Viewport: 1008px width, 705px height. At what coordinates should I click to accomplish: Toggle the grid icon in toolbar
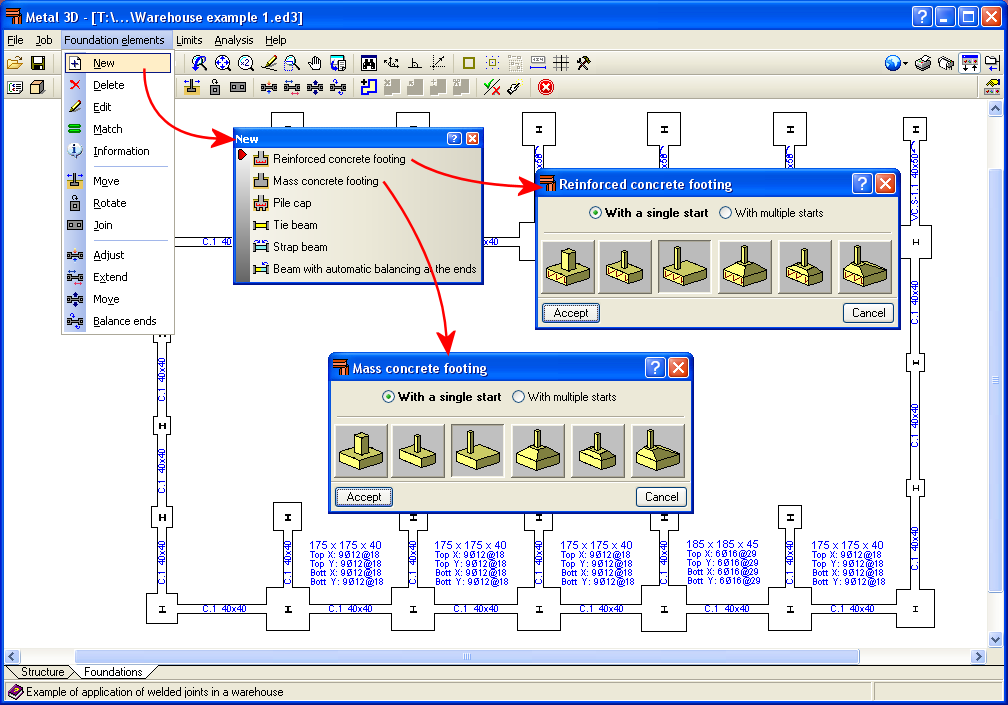point(561,63)
